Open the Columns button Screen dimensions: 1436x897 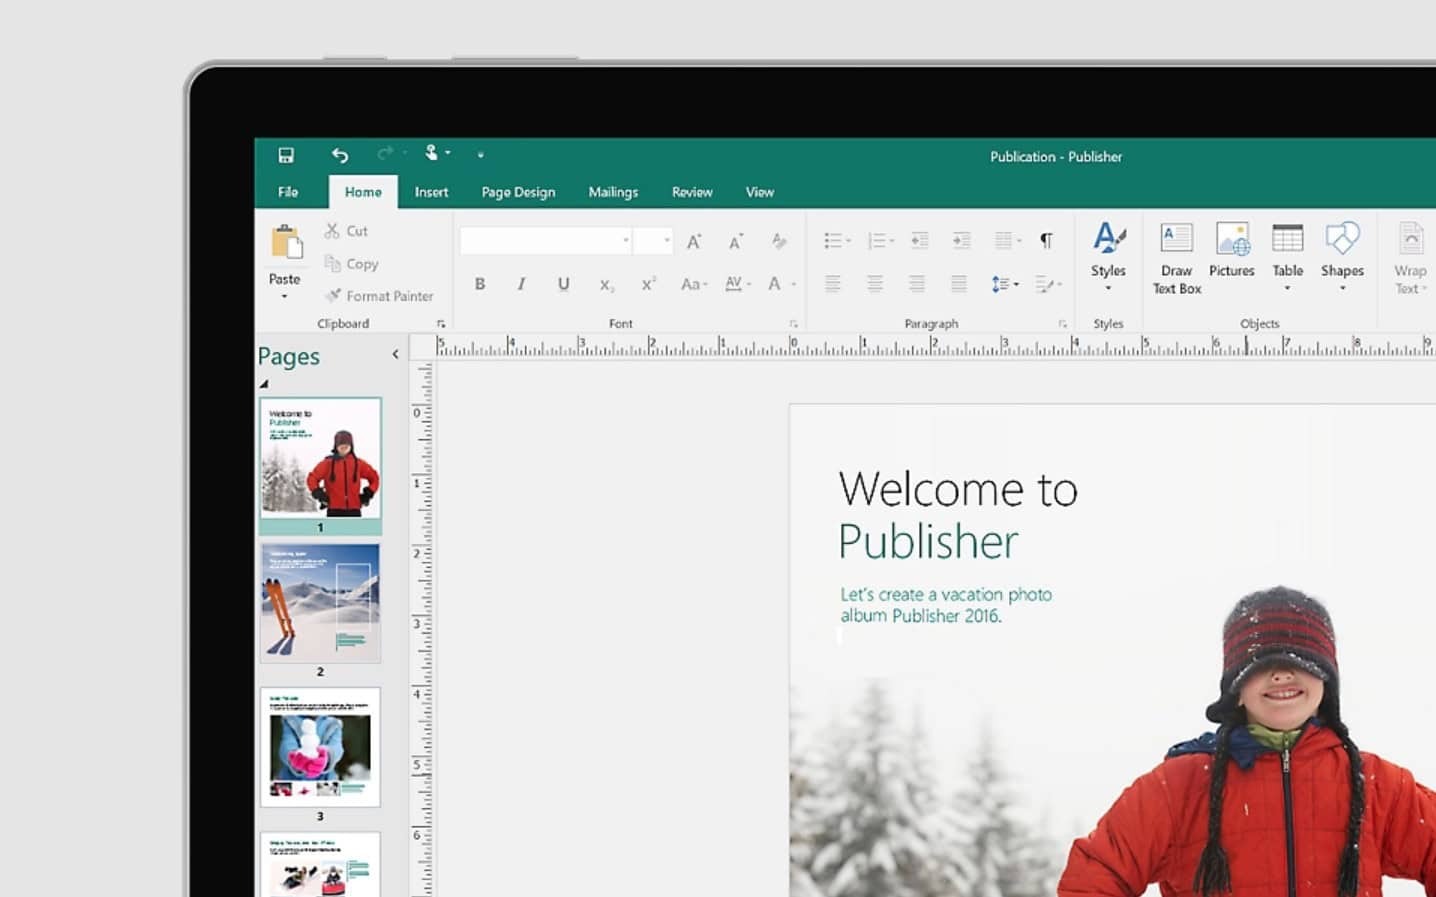point(1007,241)
